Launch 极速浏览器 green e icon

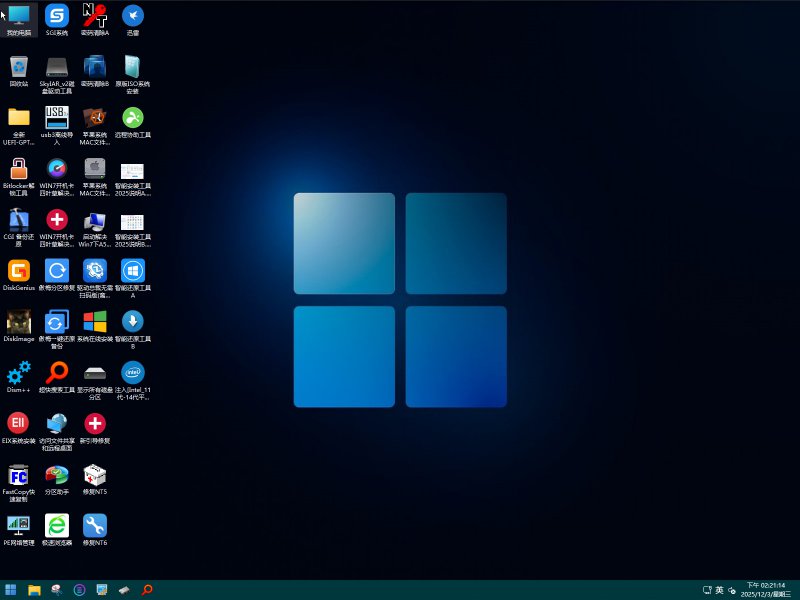pos(57,530)
